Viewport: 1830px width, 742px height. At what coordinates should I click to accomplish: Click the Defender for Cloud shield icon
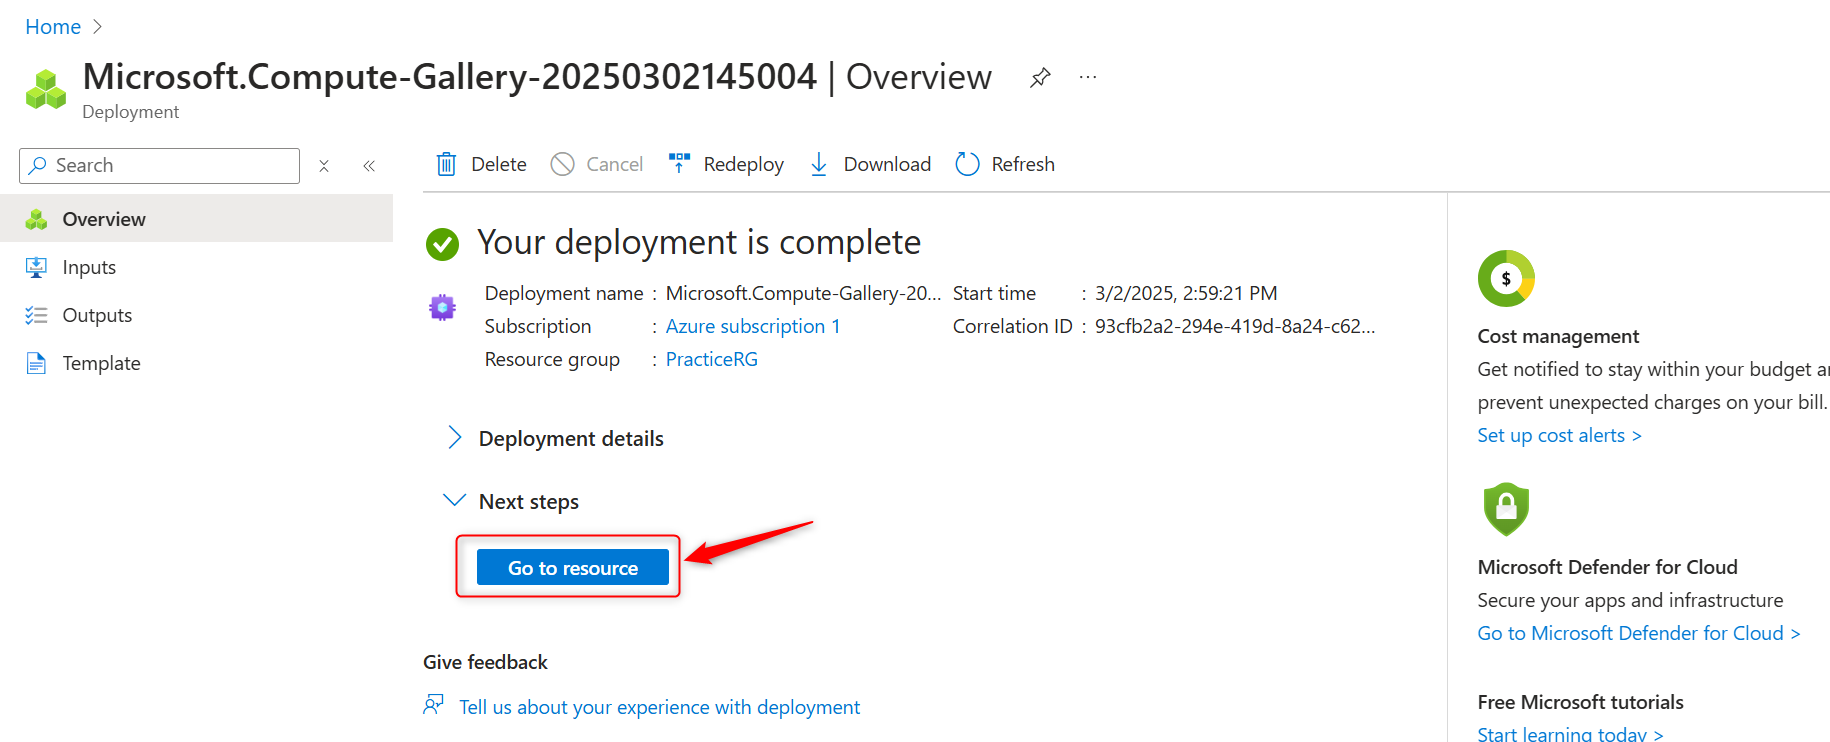pyautogui.click(x=1506, y=509)
